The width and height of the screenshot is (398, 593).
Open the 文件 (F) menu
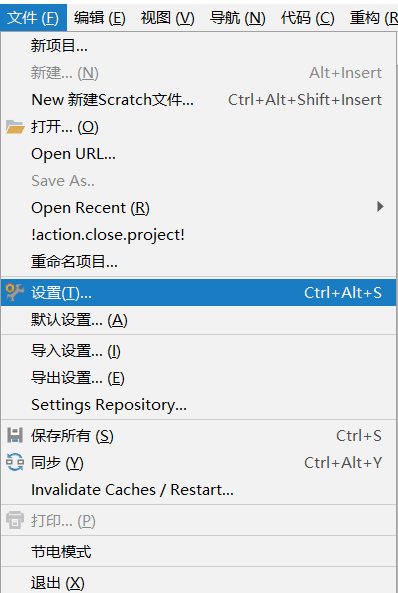click(33, 18)
